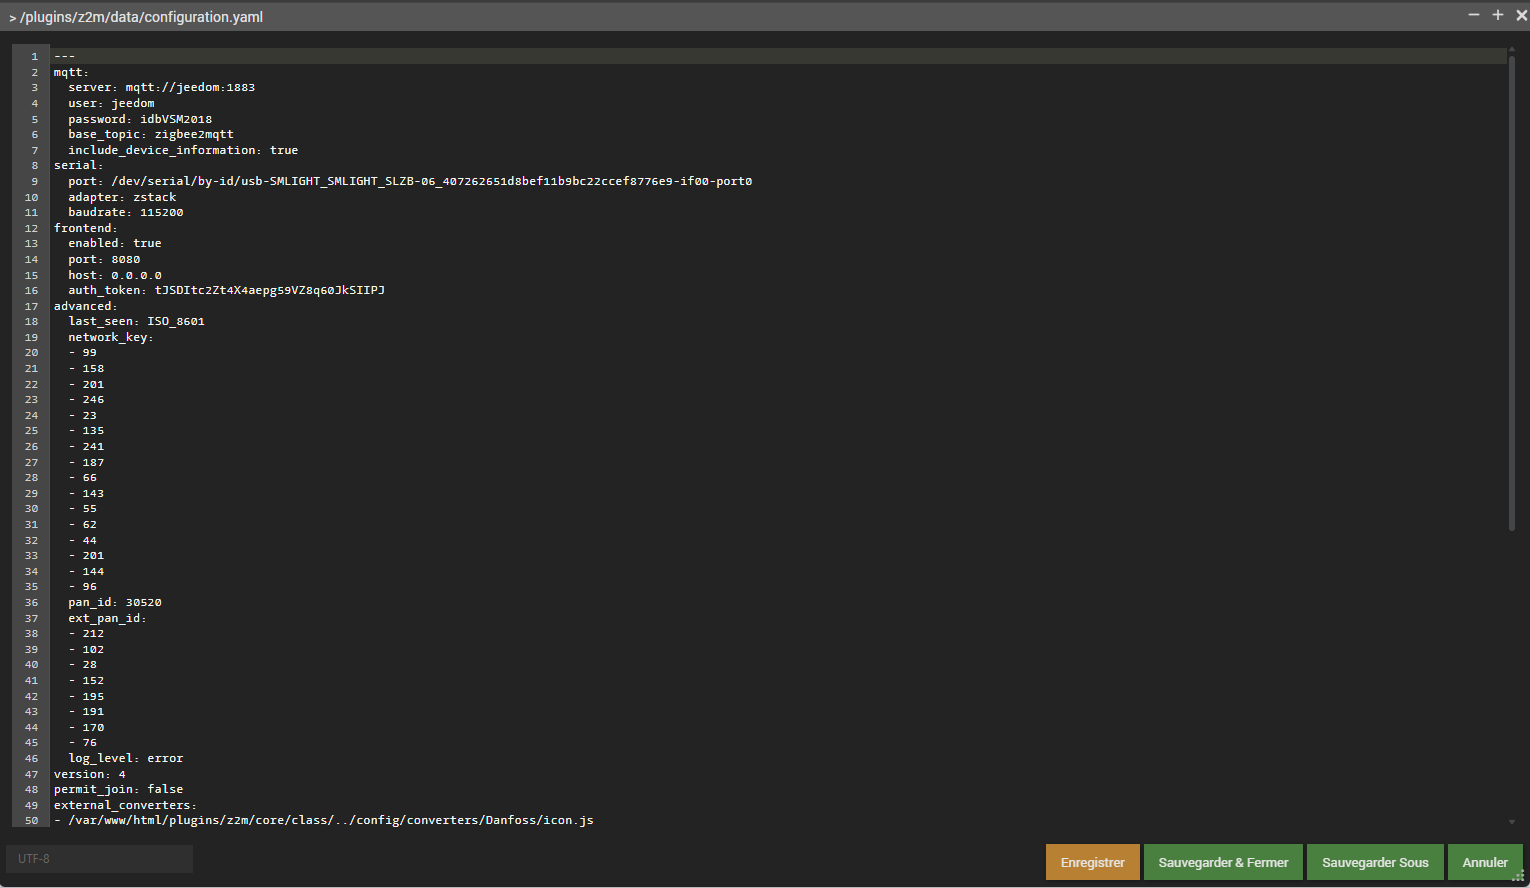Click the serial port path line
Screen dimensions: 1530x888
click(410, 182)
